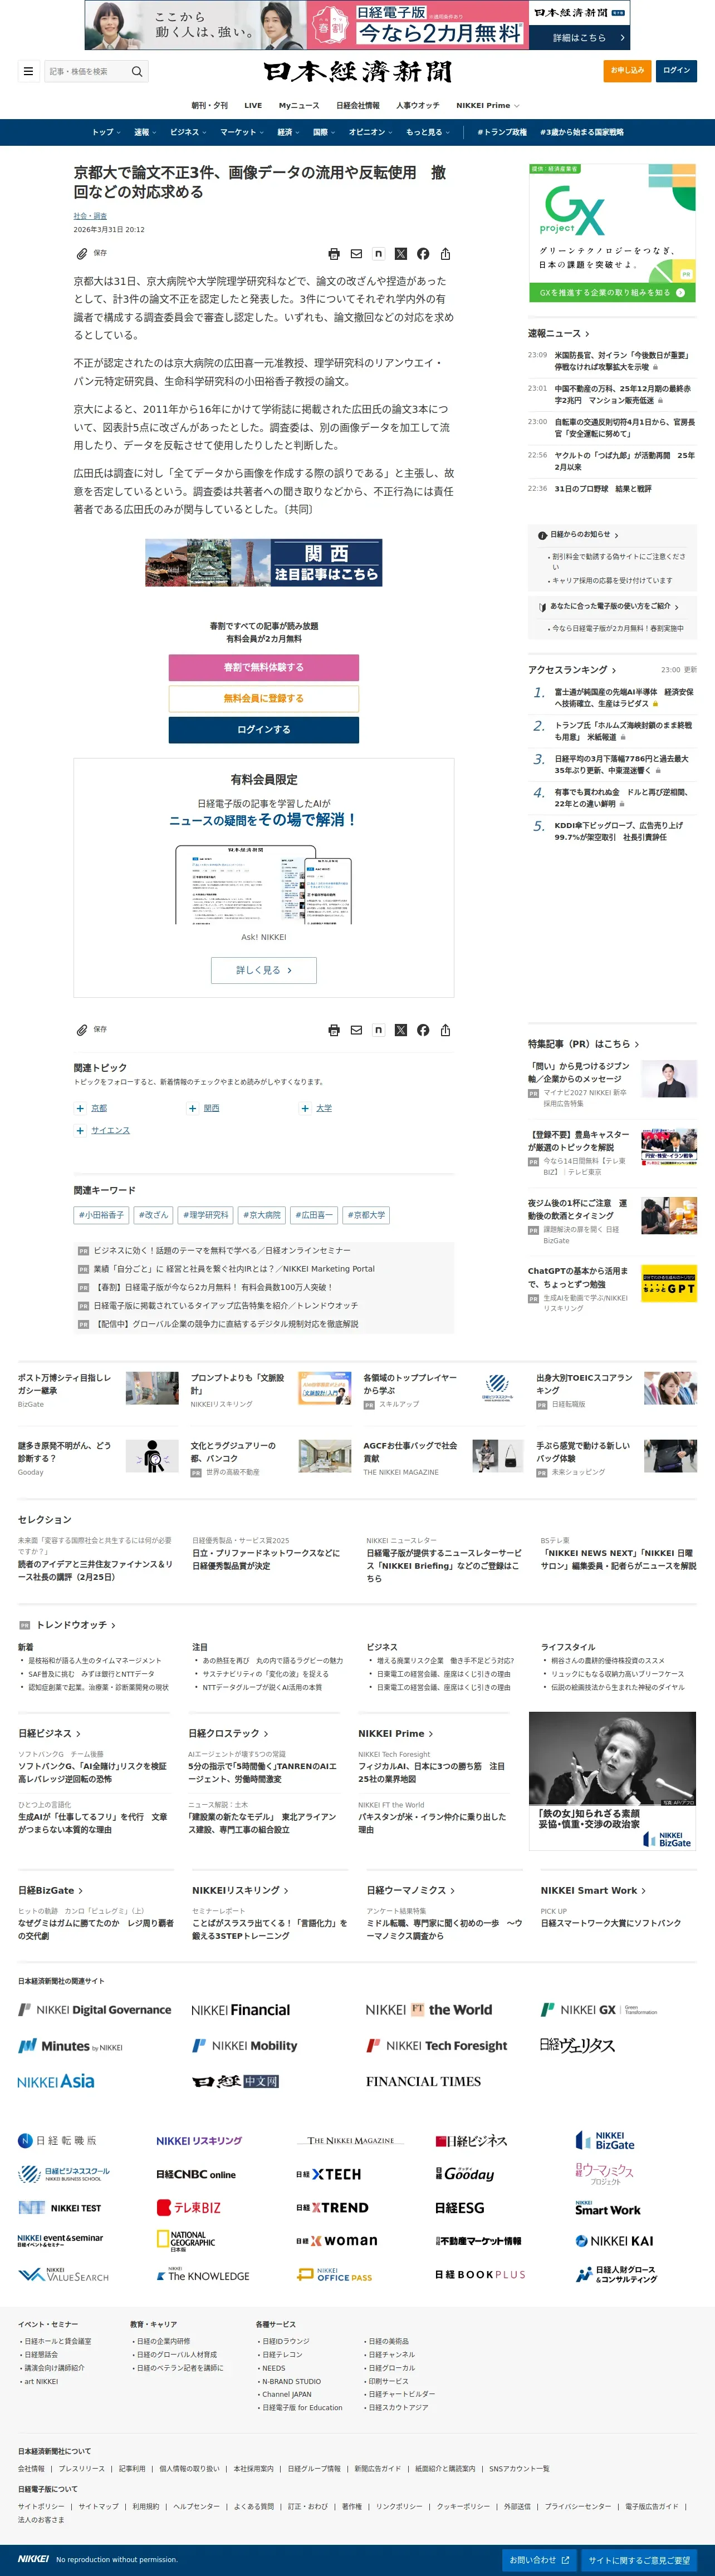Select the #広田喜一 keyword tag
715x2576 pixels.
pyautogui.click(x=314, y=1215)
